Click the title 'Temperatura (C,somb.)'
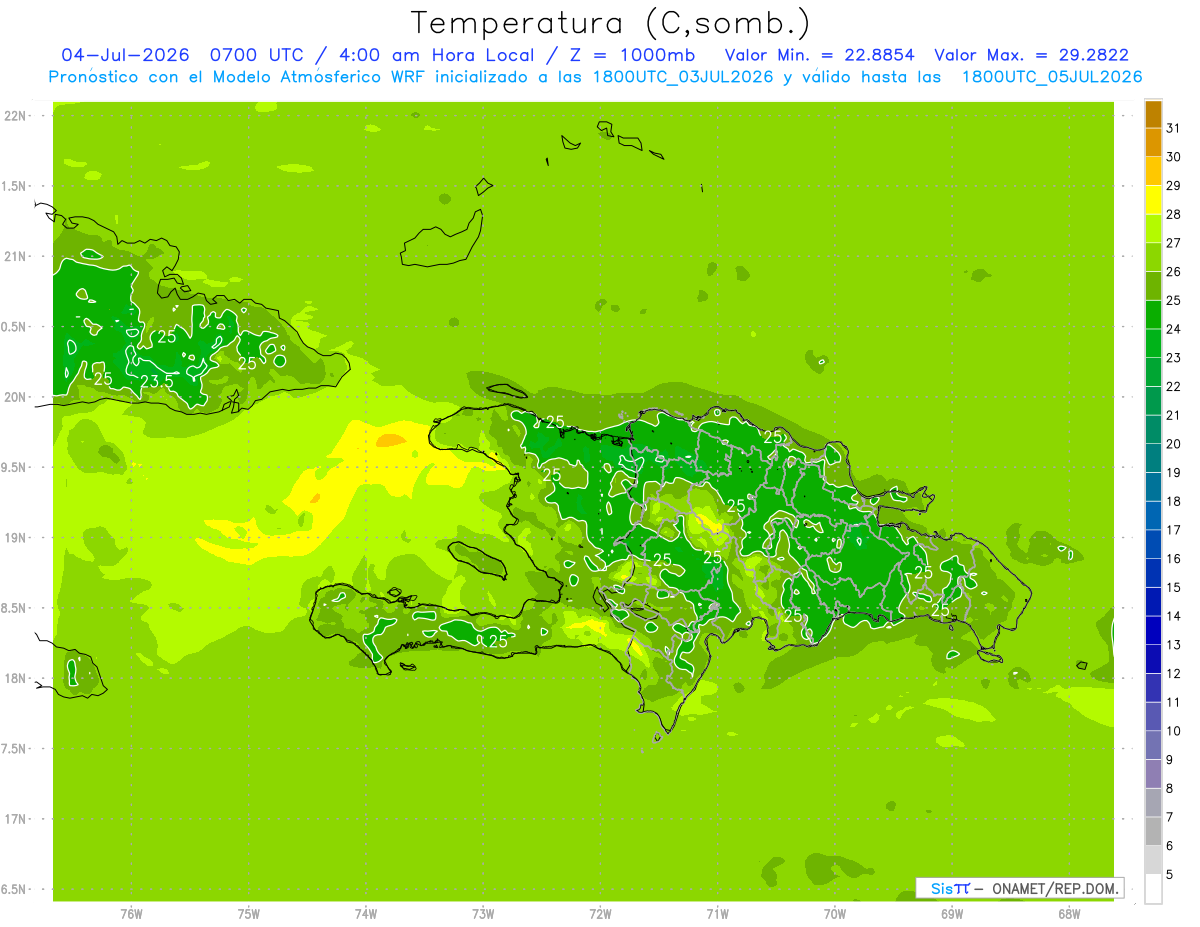 tap(609, 23)
